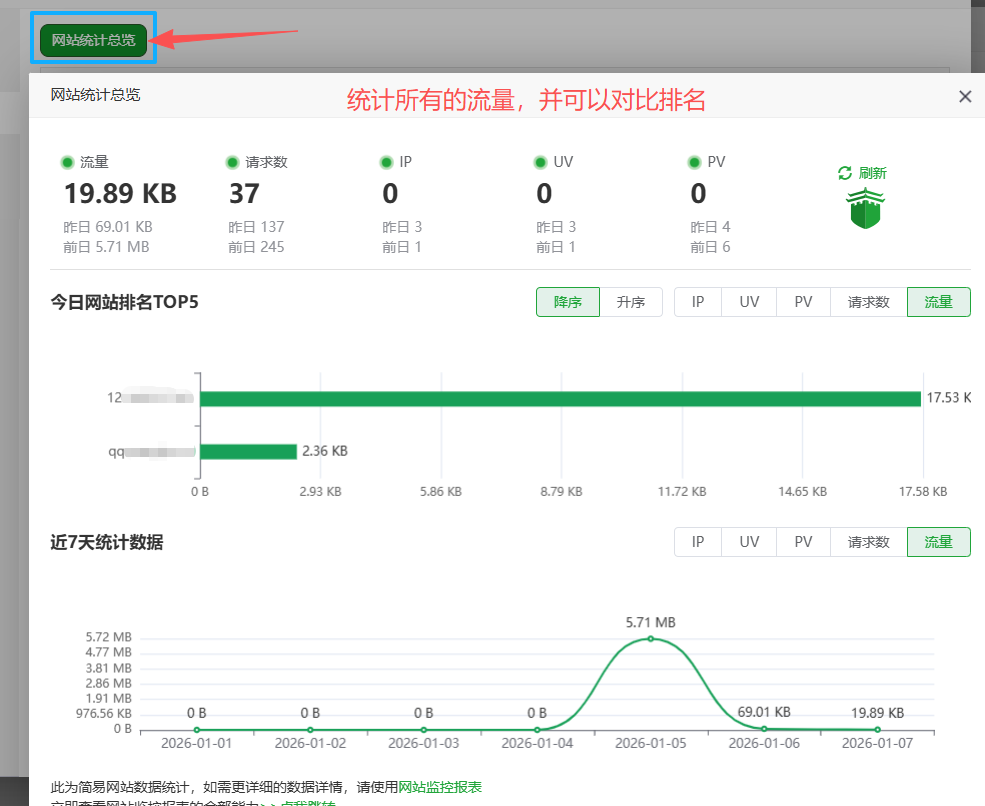Open the 网站监控报表 link
The width and height of the screenshot is (985, 806).
coord(440,788)
